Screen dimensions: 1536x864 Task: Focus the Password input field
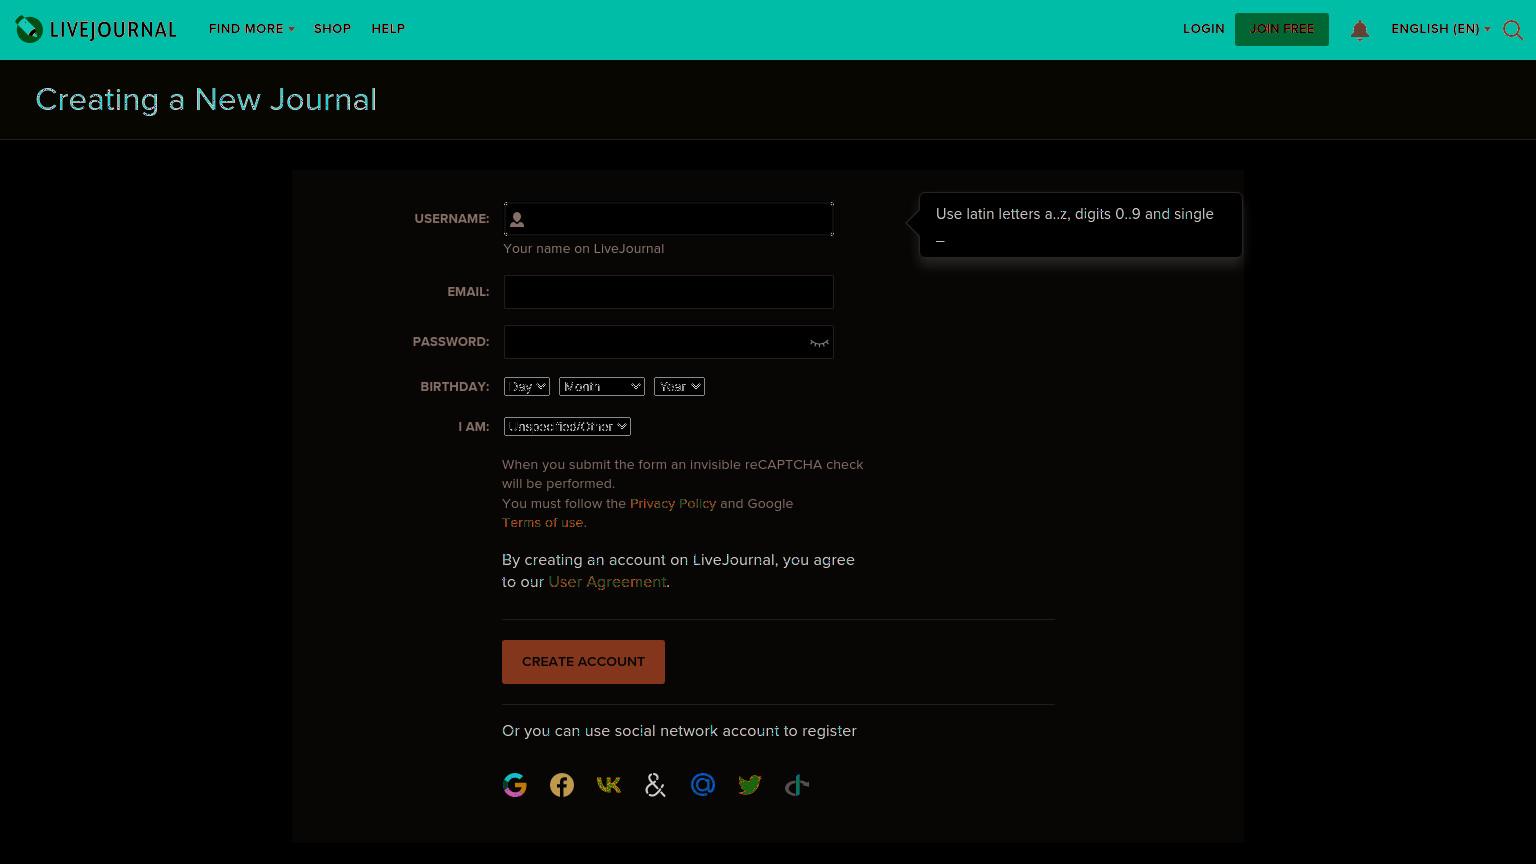point(669,342)
